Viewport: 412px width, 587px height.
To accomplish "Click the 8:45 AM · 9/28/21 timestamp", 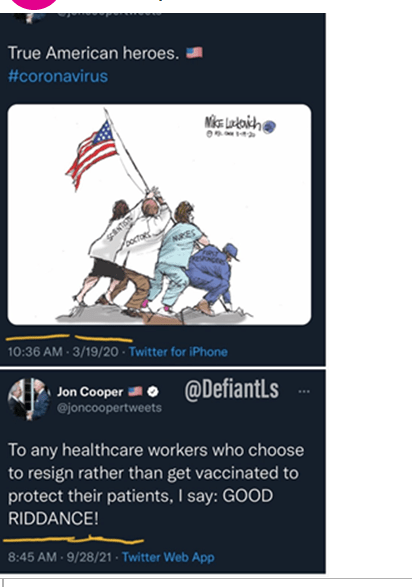I will point(60,557).
